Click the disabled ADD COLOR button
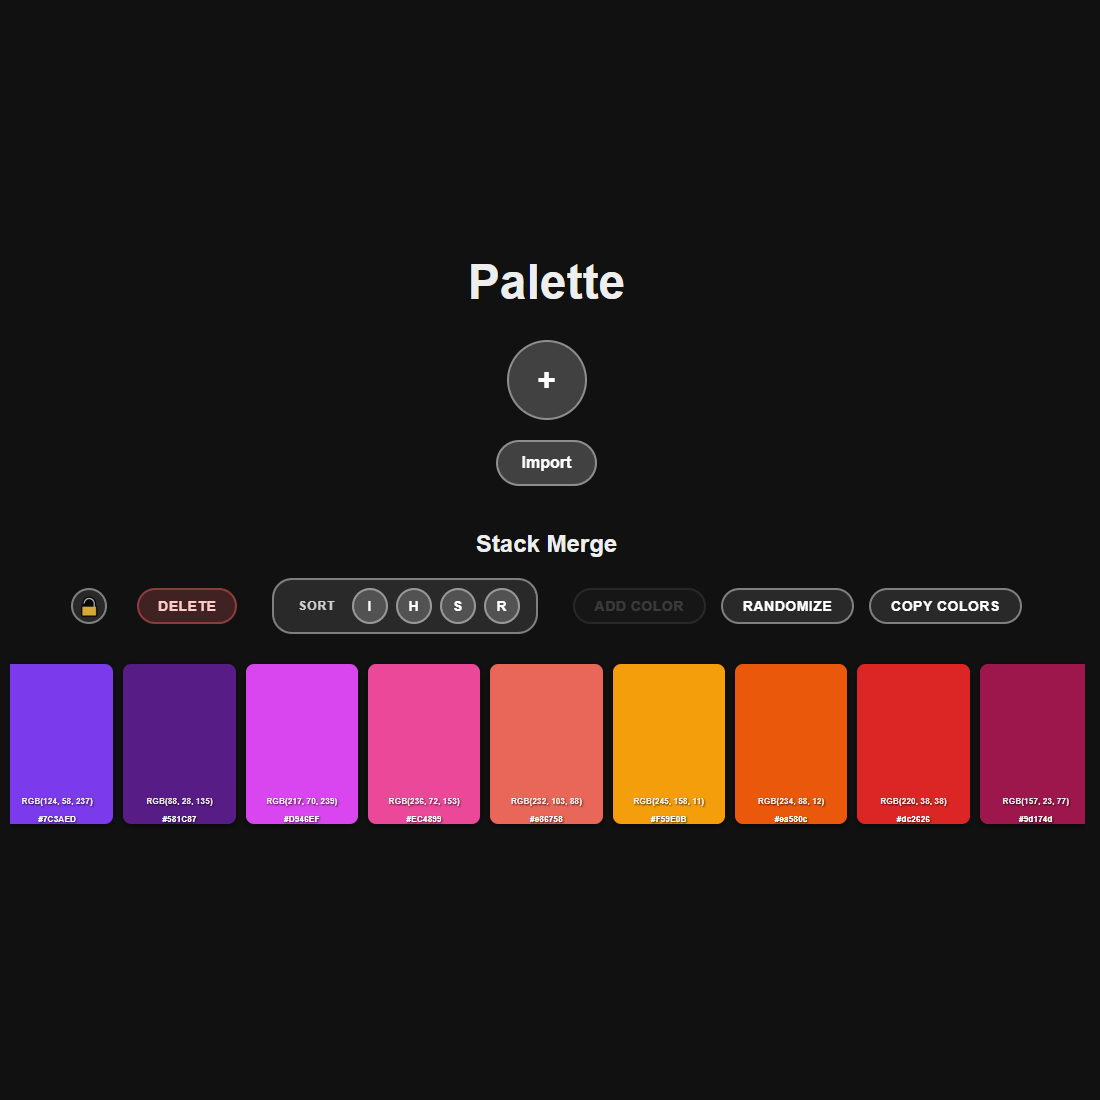Screen dimensions: 1100x1100 (639, 606)
